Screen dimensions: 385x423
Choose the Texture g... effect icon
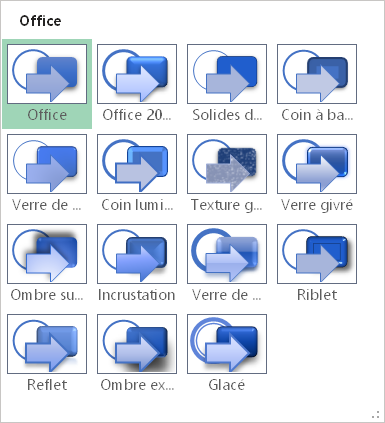click(x=227, y=164)
